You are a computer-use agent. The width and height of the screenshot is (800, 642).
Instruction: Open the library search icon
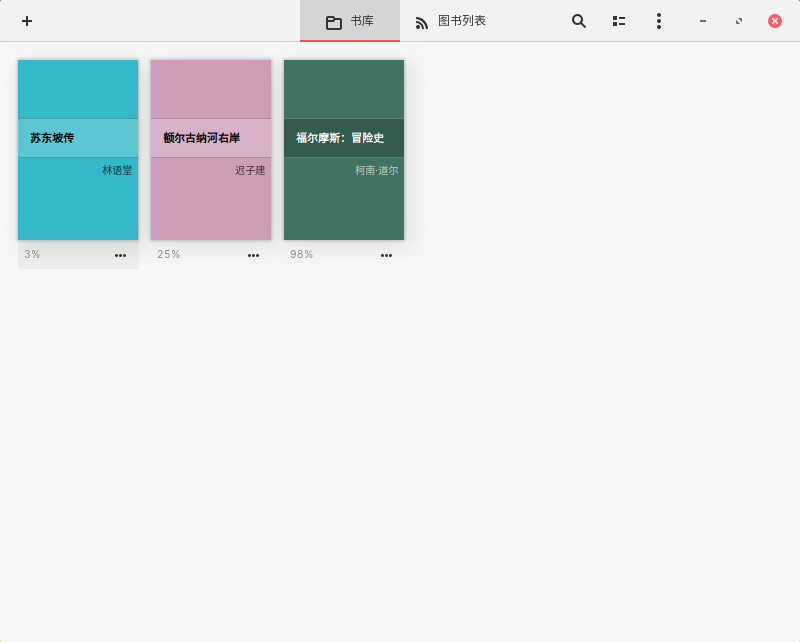point(578,21)
